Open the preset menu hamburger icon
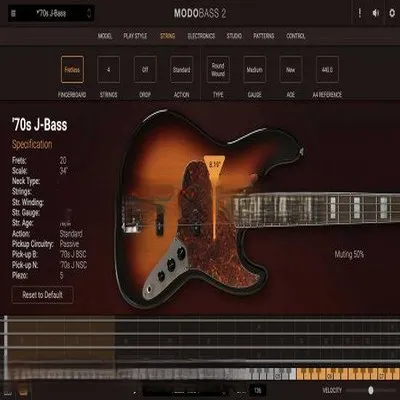 (13, 14)
